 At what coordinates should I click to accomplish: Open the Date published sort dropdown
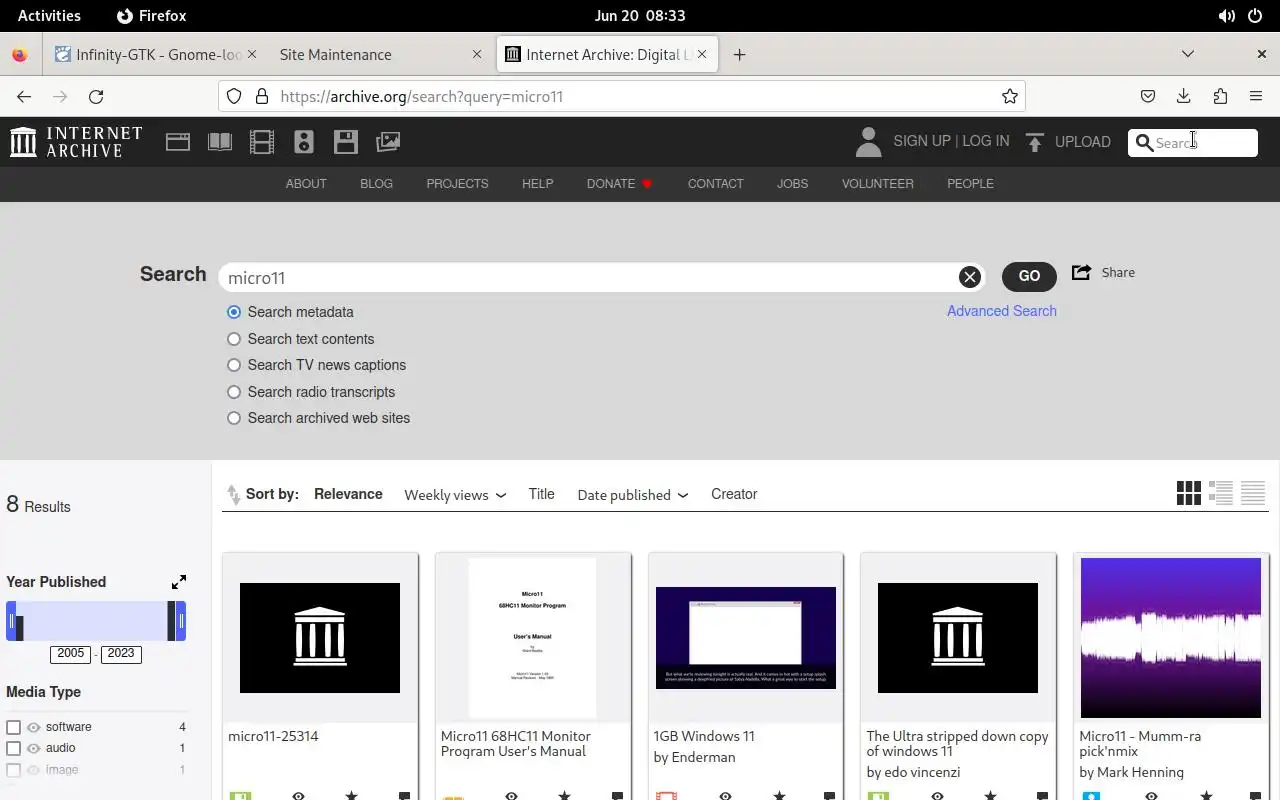(633, 495)
